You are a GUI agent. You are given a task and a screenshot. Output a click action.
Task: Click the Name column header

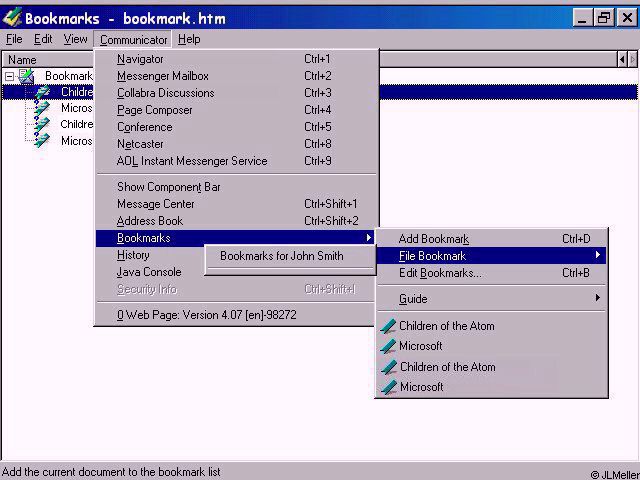[x=22, y=60]
